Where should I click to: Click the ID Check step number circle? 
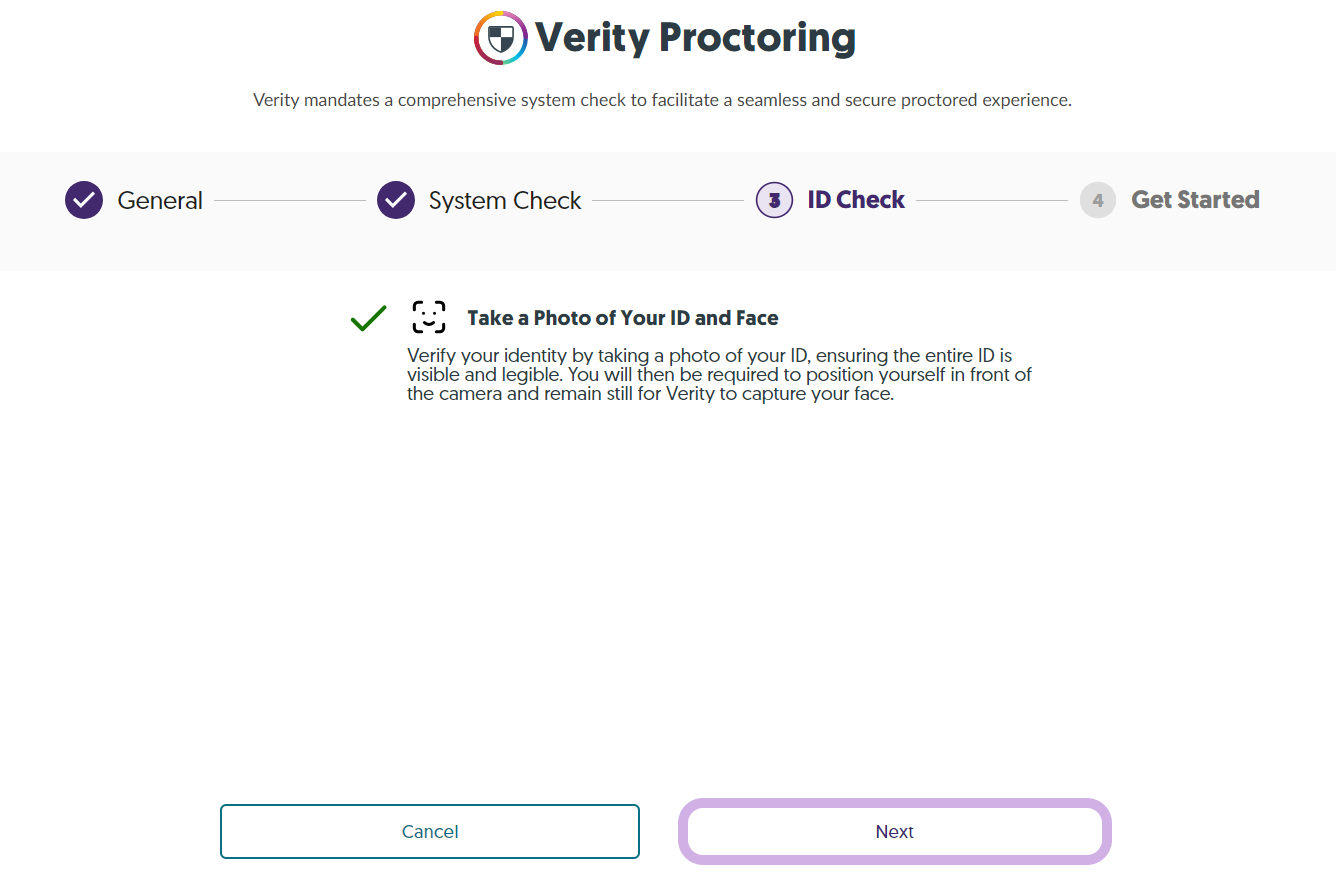click(774, 200)
